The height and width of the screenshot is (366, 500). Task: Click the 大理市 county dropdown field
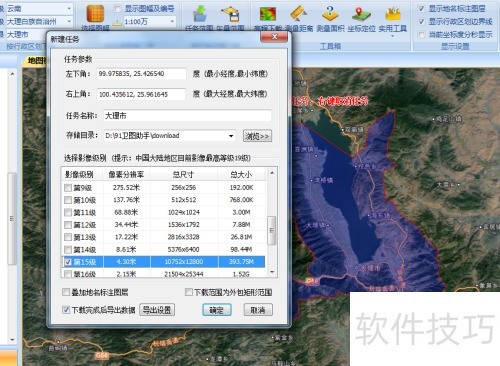coord(25,34)
